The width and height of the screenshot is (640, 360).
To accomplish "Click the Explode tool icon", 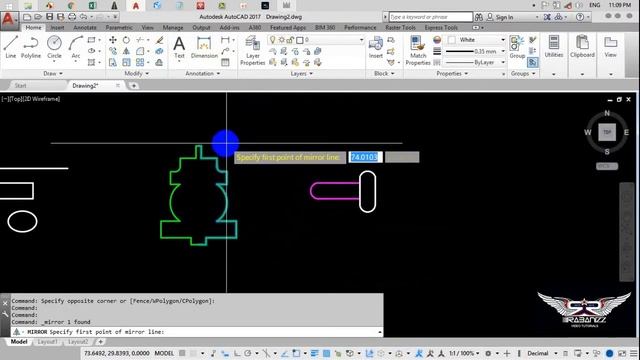I will 160,51.
